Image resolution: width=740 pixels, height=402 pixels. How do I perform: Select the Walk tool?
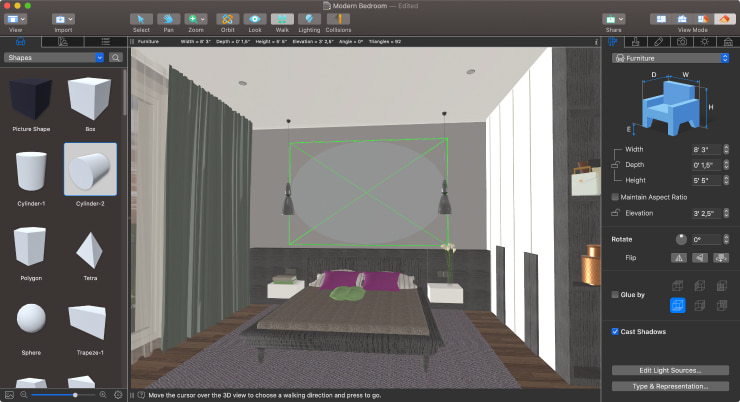click(x=282, y=19)
